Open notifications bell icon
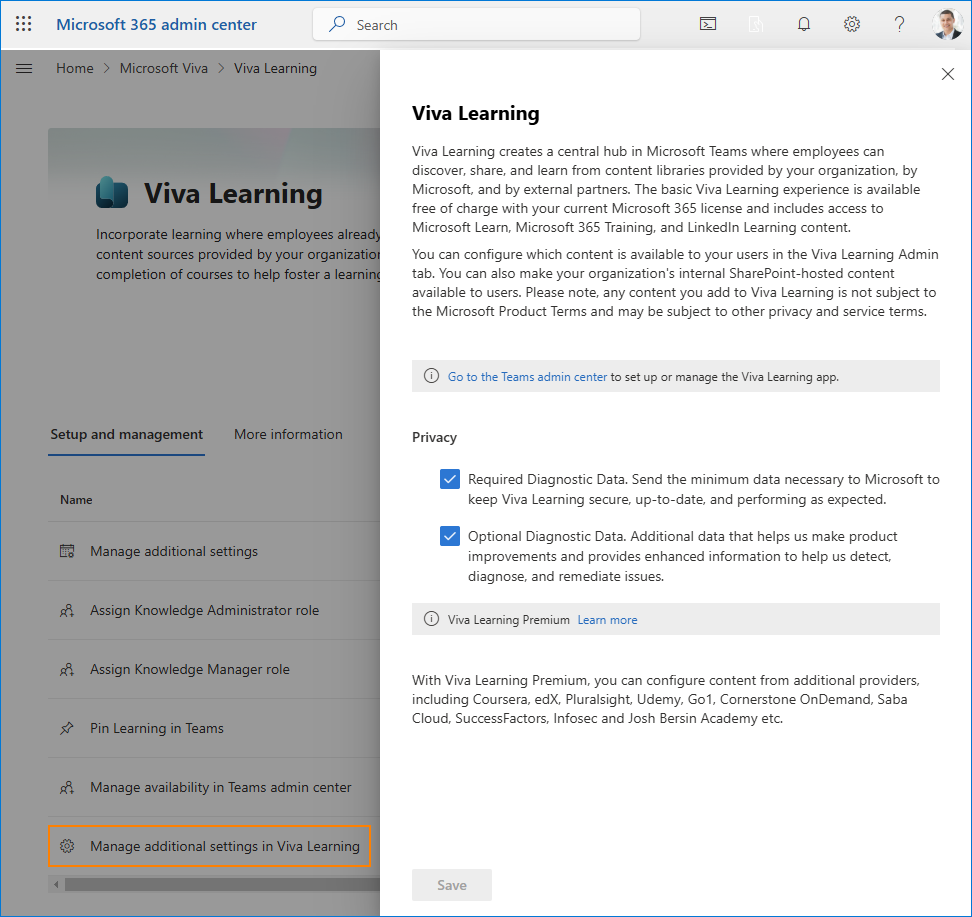The width and height of the screenshot is (972, 917). (x=804, y=24)
